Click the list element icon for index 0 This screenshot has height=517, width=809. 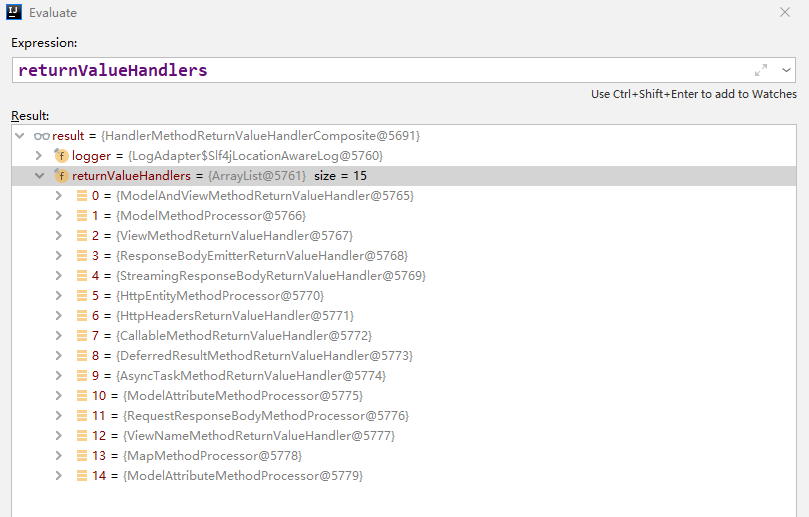point(82,196)
